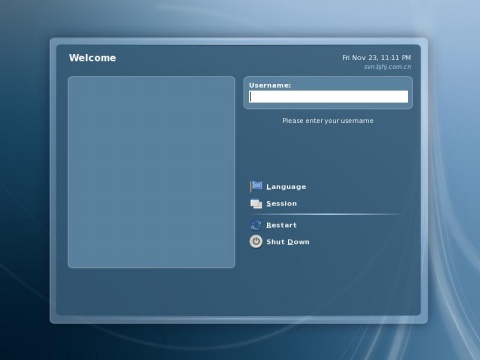Click the Shut Down power icon
Image resolution: width=480 pixels, height=360 pixels.
tap(256, 242)
